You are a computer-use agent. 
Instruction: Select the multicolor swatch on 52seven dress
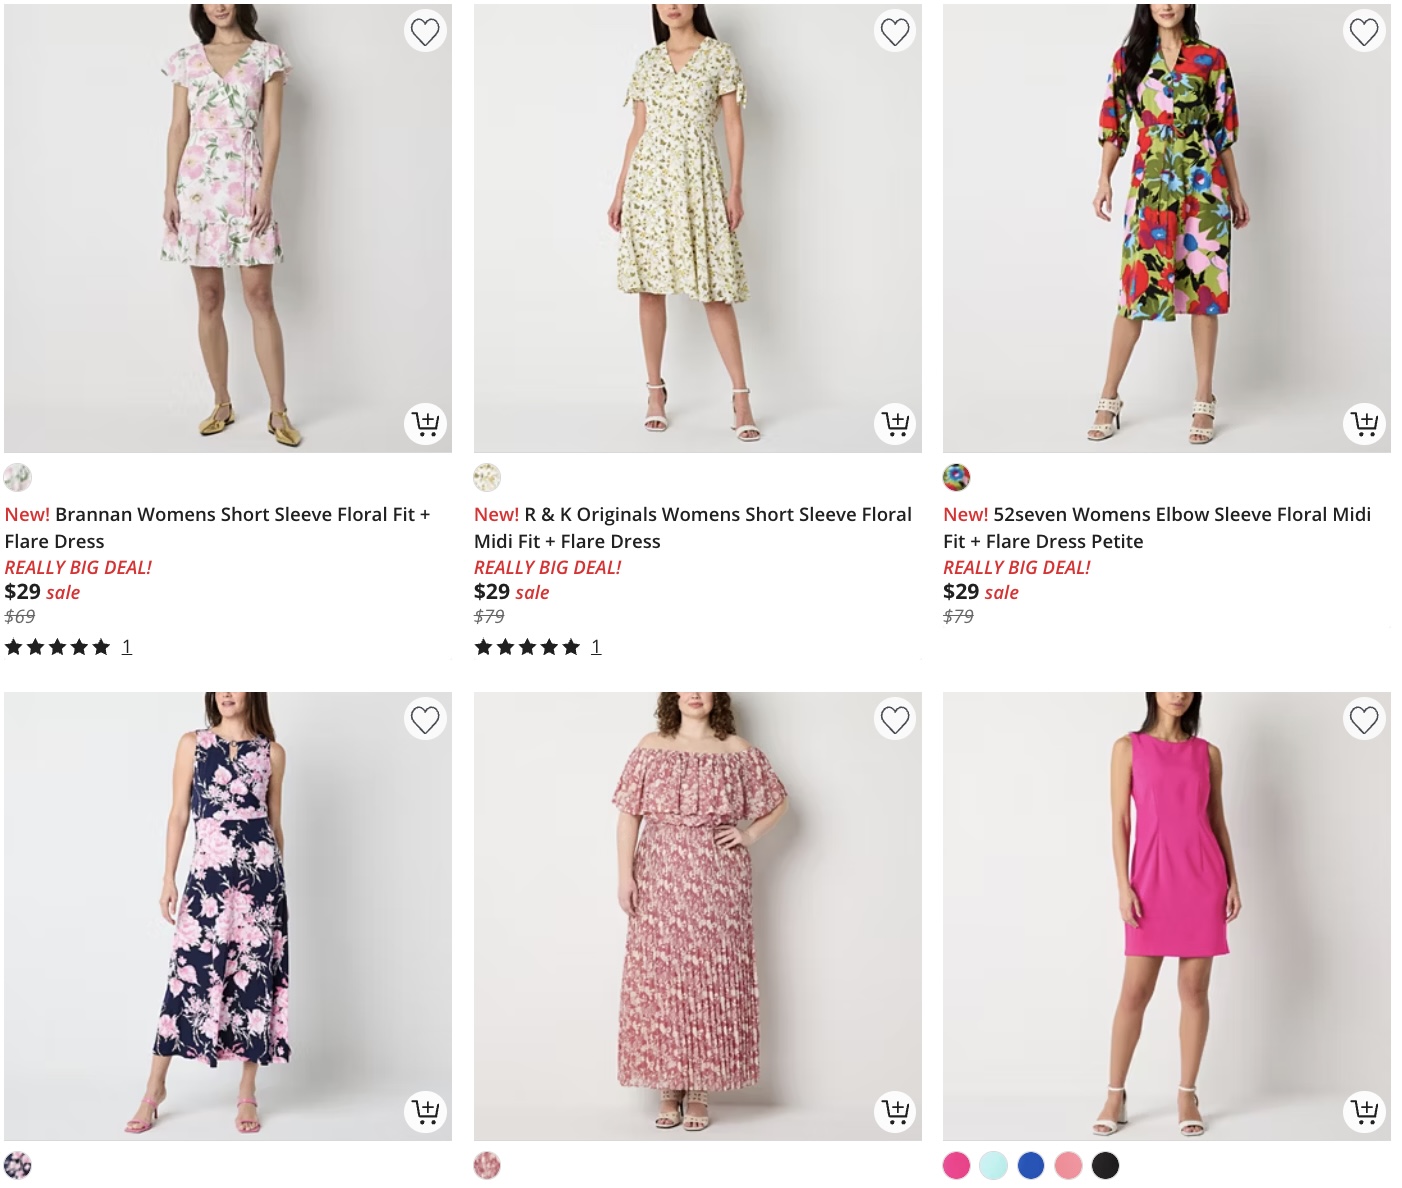[956, 478]
